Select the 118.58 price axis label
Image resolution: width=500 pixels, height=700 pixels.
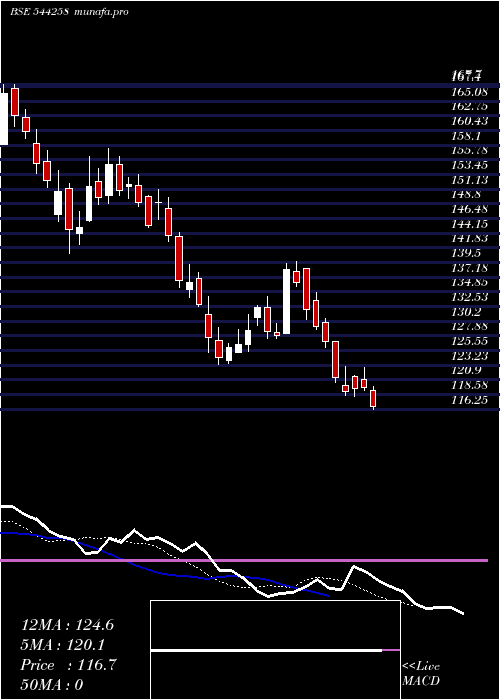(470, 385)
